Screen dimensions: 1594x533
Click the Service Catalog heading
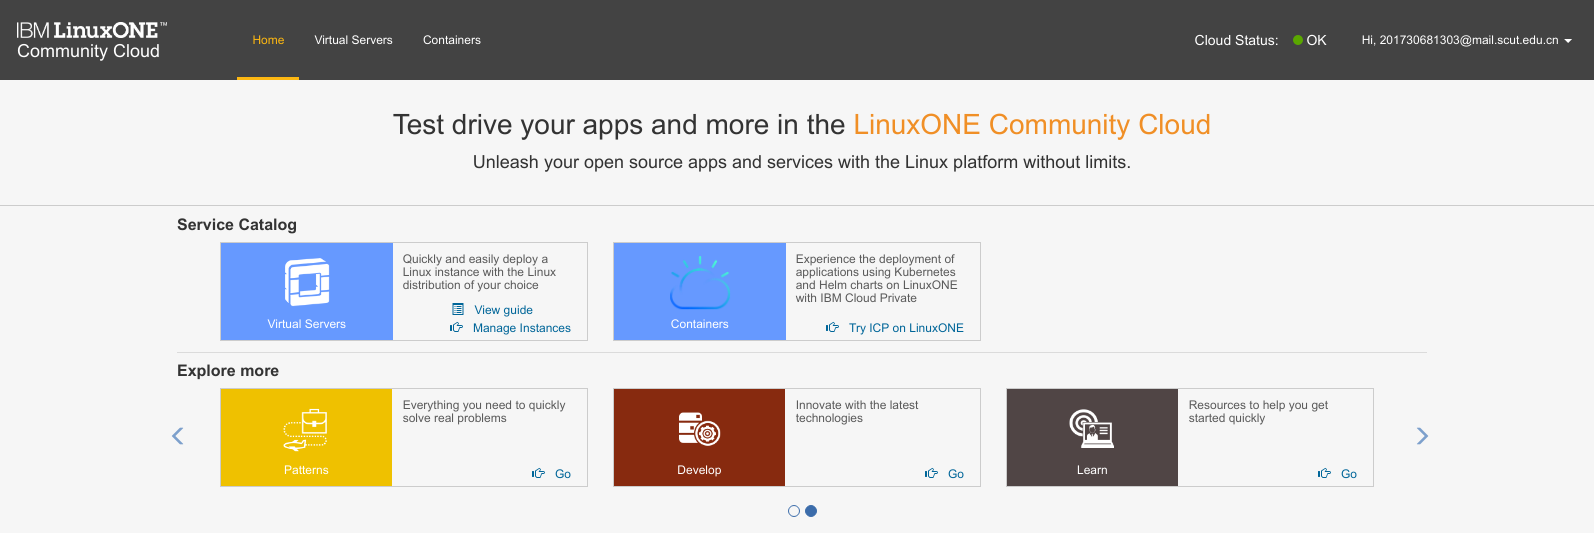click(x=237, y=225)
